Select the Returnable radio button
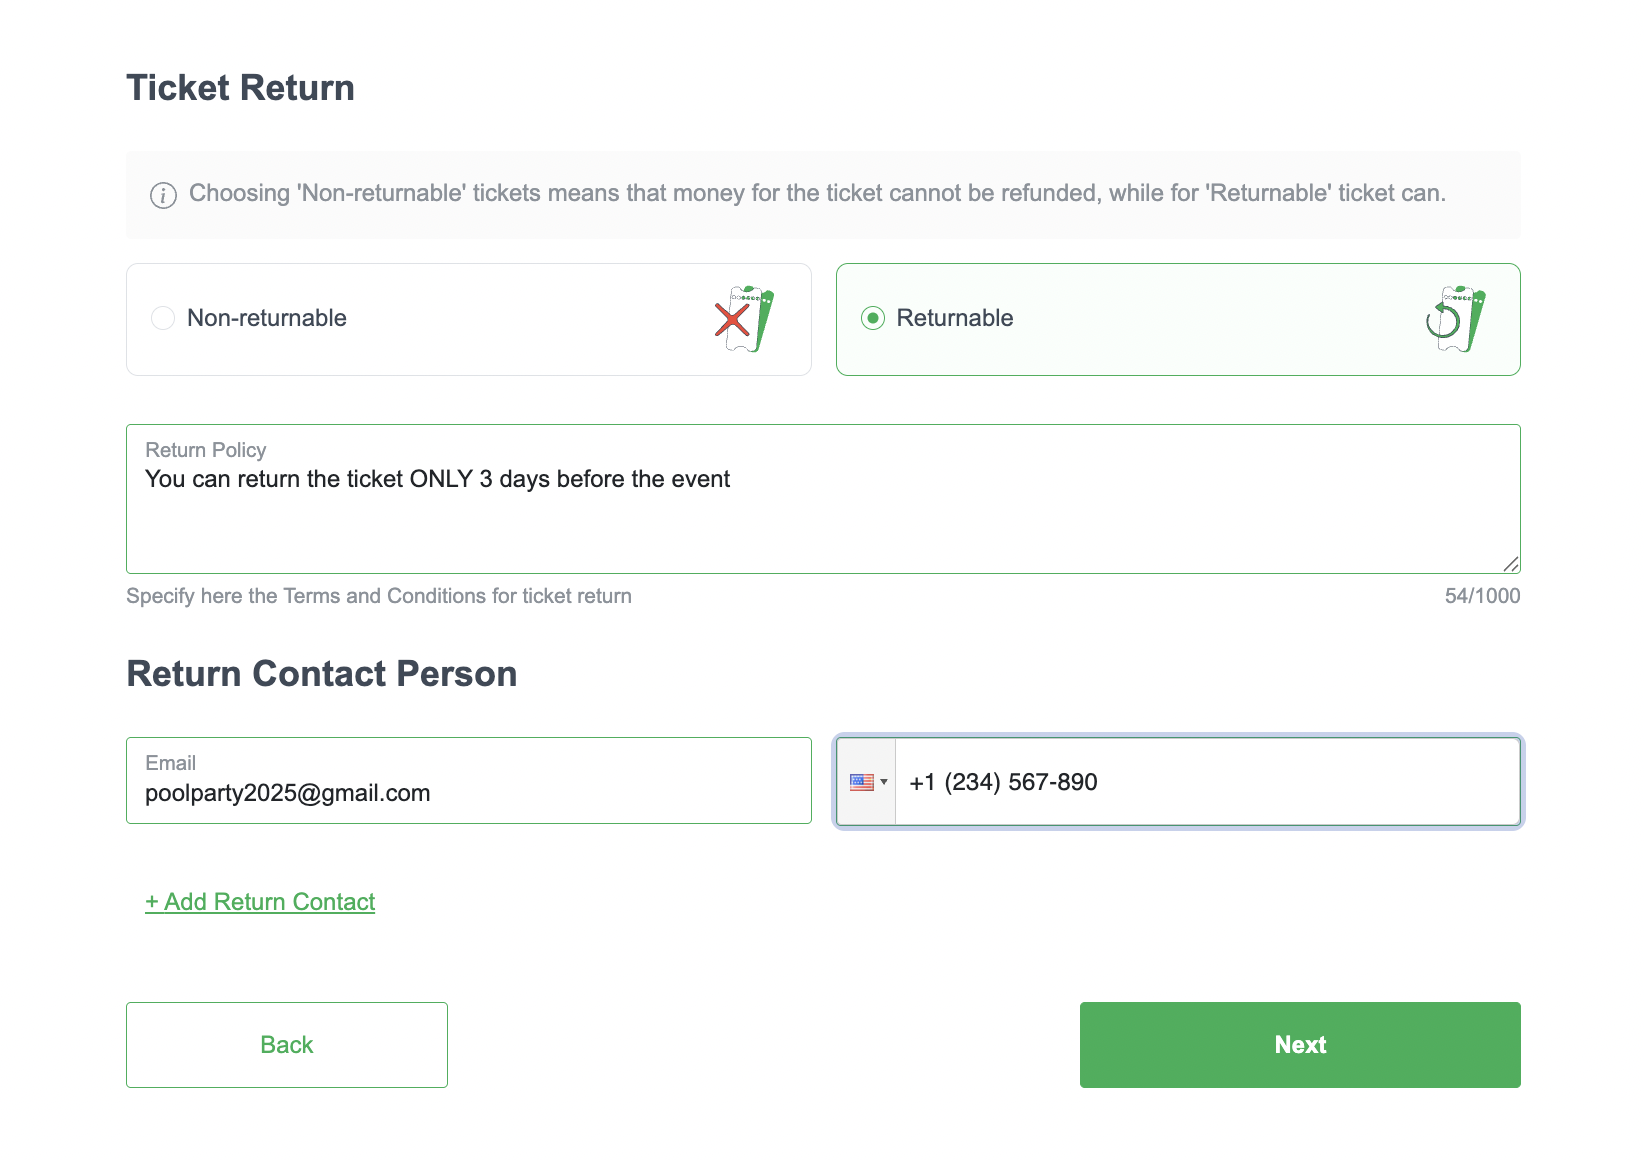1644x1160 pixels. pos(873,318)
